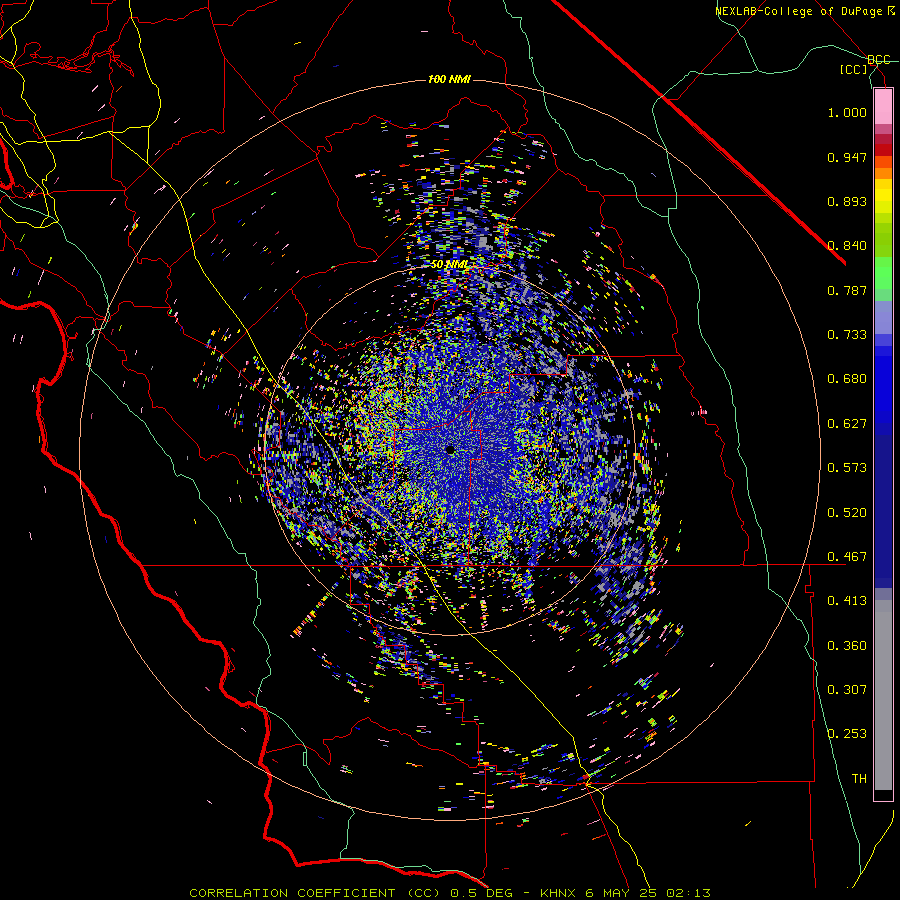Viewport: 900px width, 900px height.
Task: Click the BCC label above the legend
Action: pos(878,60)
